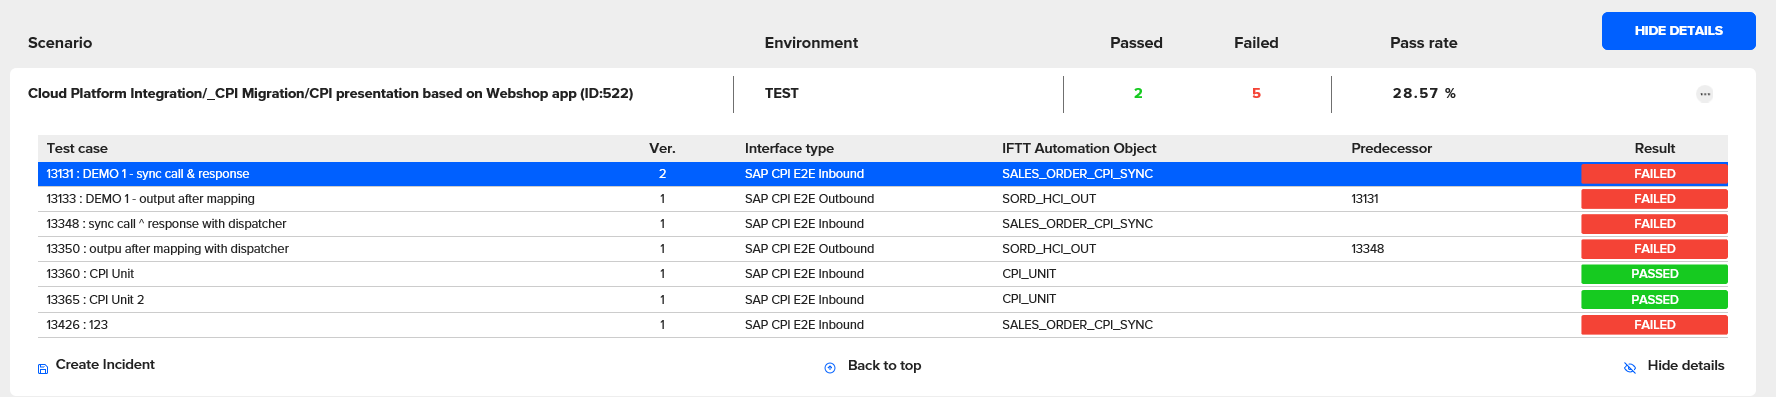Click the Cloud Platform Integration scenario name
Image resolution: width=1776 pixels, height=397 pixels.
pos(330,93)
